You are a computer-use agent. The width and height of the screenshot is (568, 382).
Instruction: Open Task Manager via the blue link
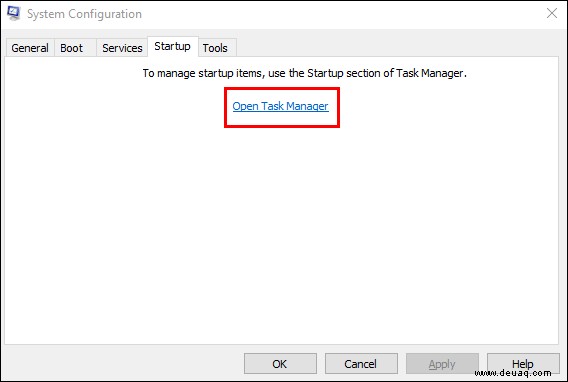tap(280, 106)
